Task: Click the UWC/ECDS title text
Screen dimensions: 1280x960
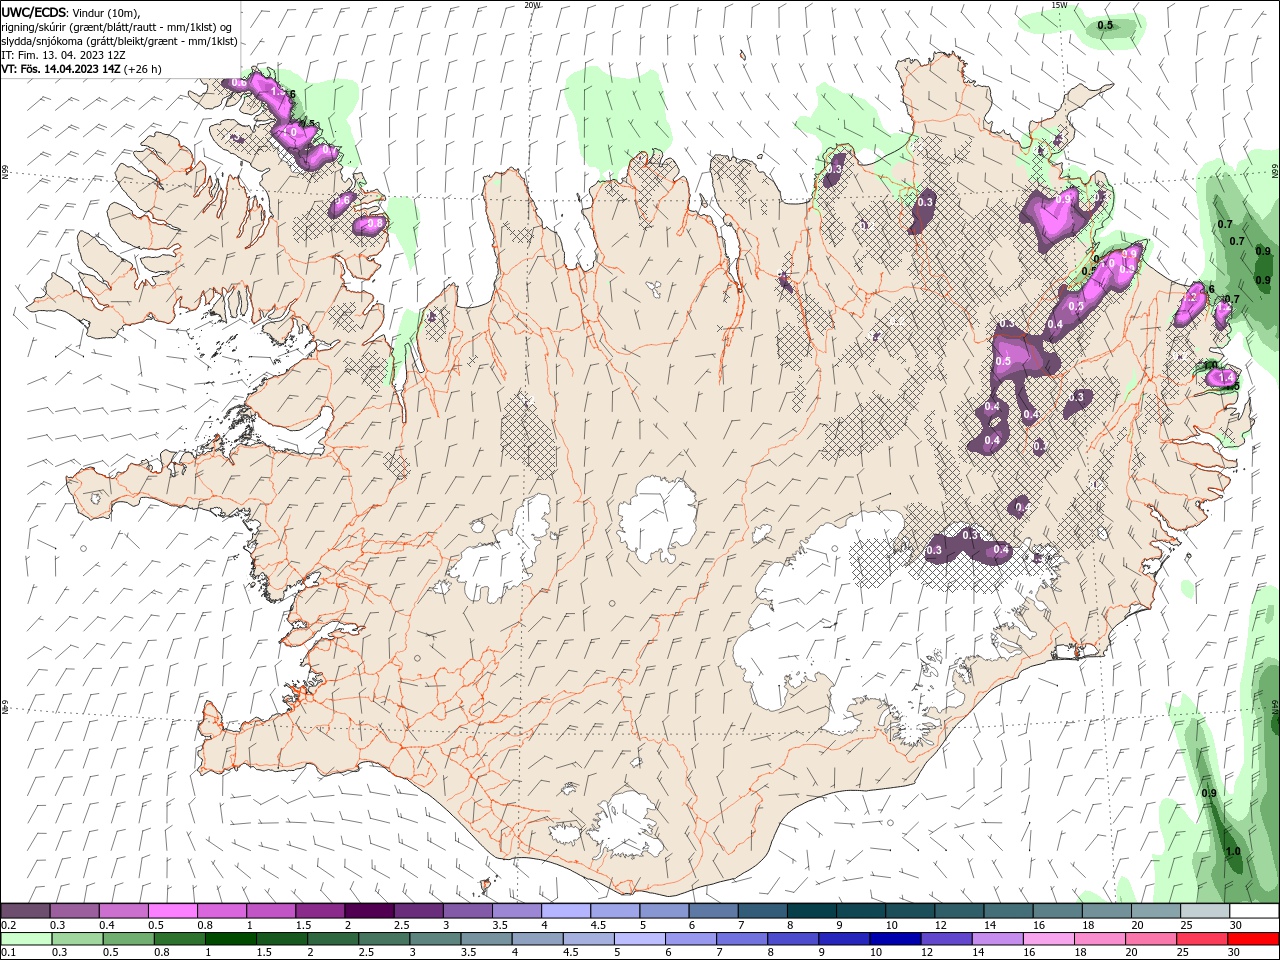Action: 34,11
